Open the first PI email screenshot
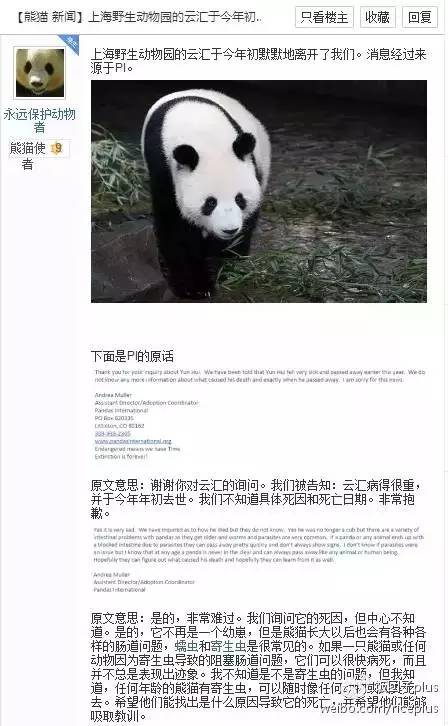Viewport: 448px width, 726px height. [x=259, y=414]
